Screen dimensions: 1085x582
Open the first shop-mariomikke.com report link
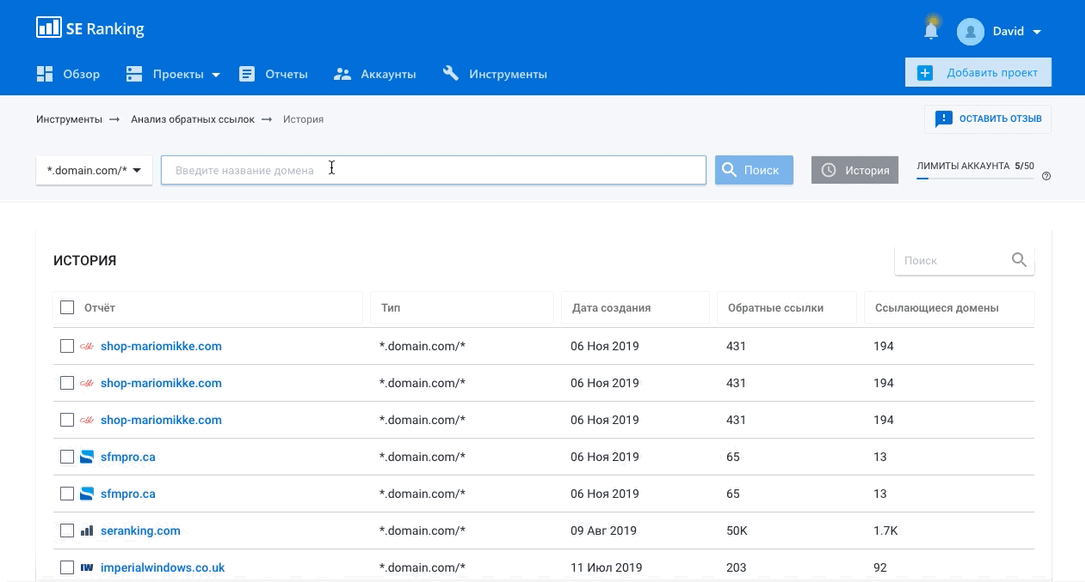coord(161,346)
